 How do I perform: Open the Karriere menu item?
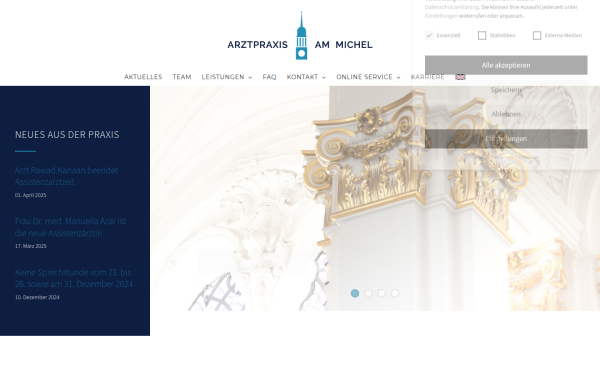427,77
